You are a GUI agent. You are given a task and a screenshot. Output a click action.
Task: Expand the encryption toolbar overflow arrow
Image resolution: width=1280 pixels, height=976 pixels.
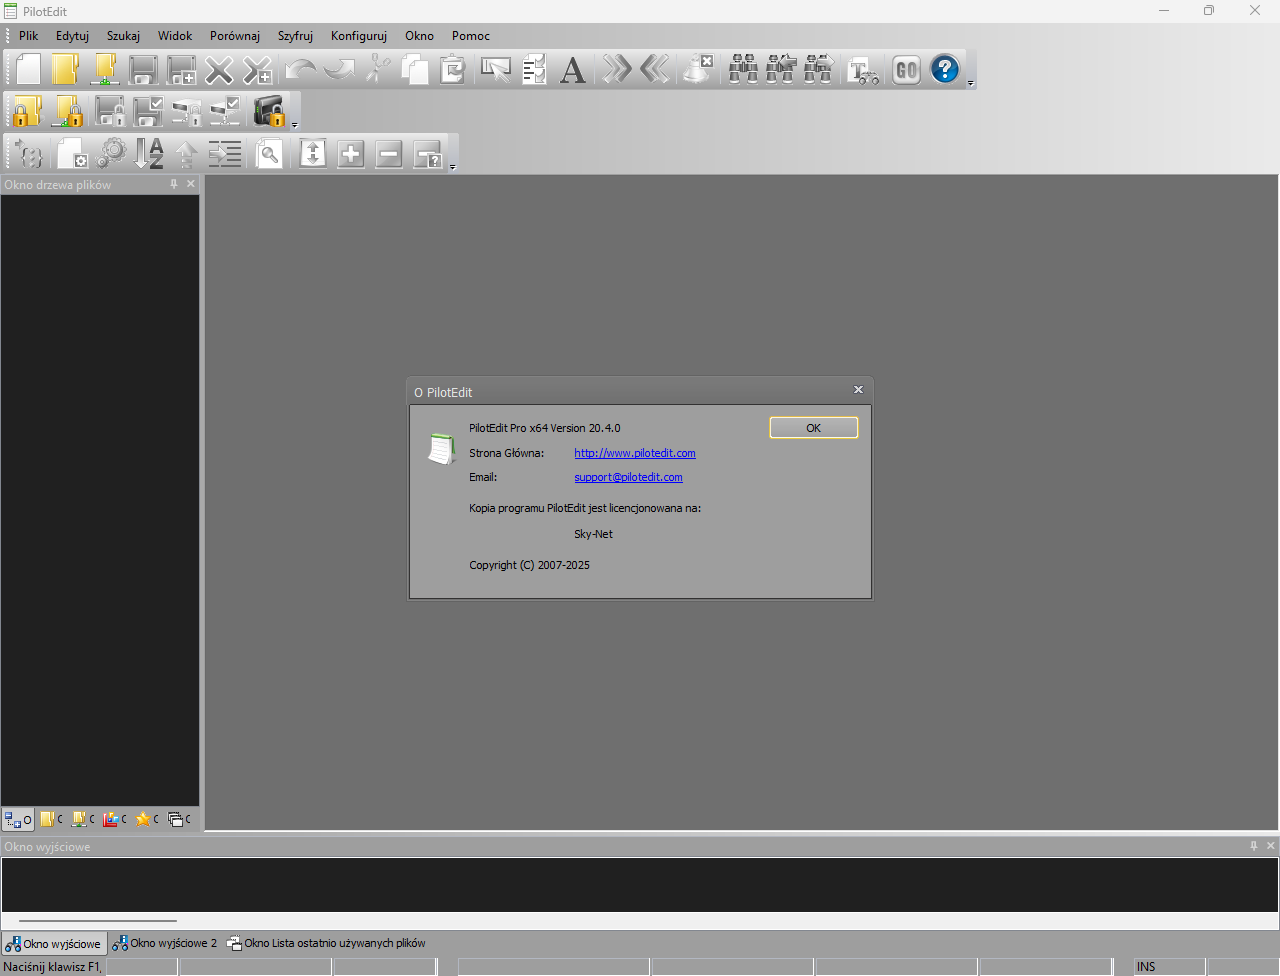295,126
